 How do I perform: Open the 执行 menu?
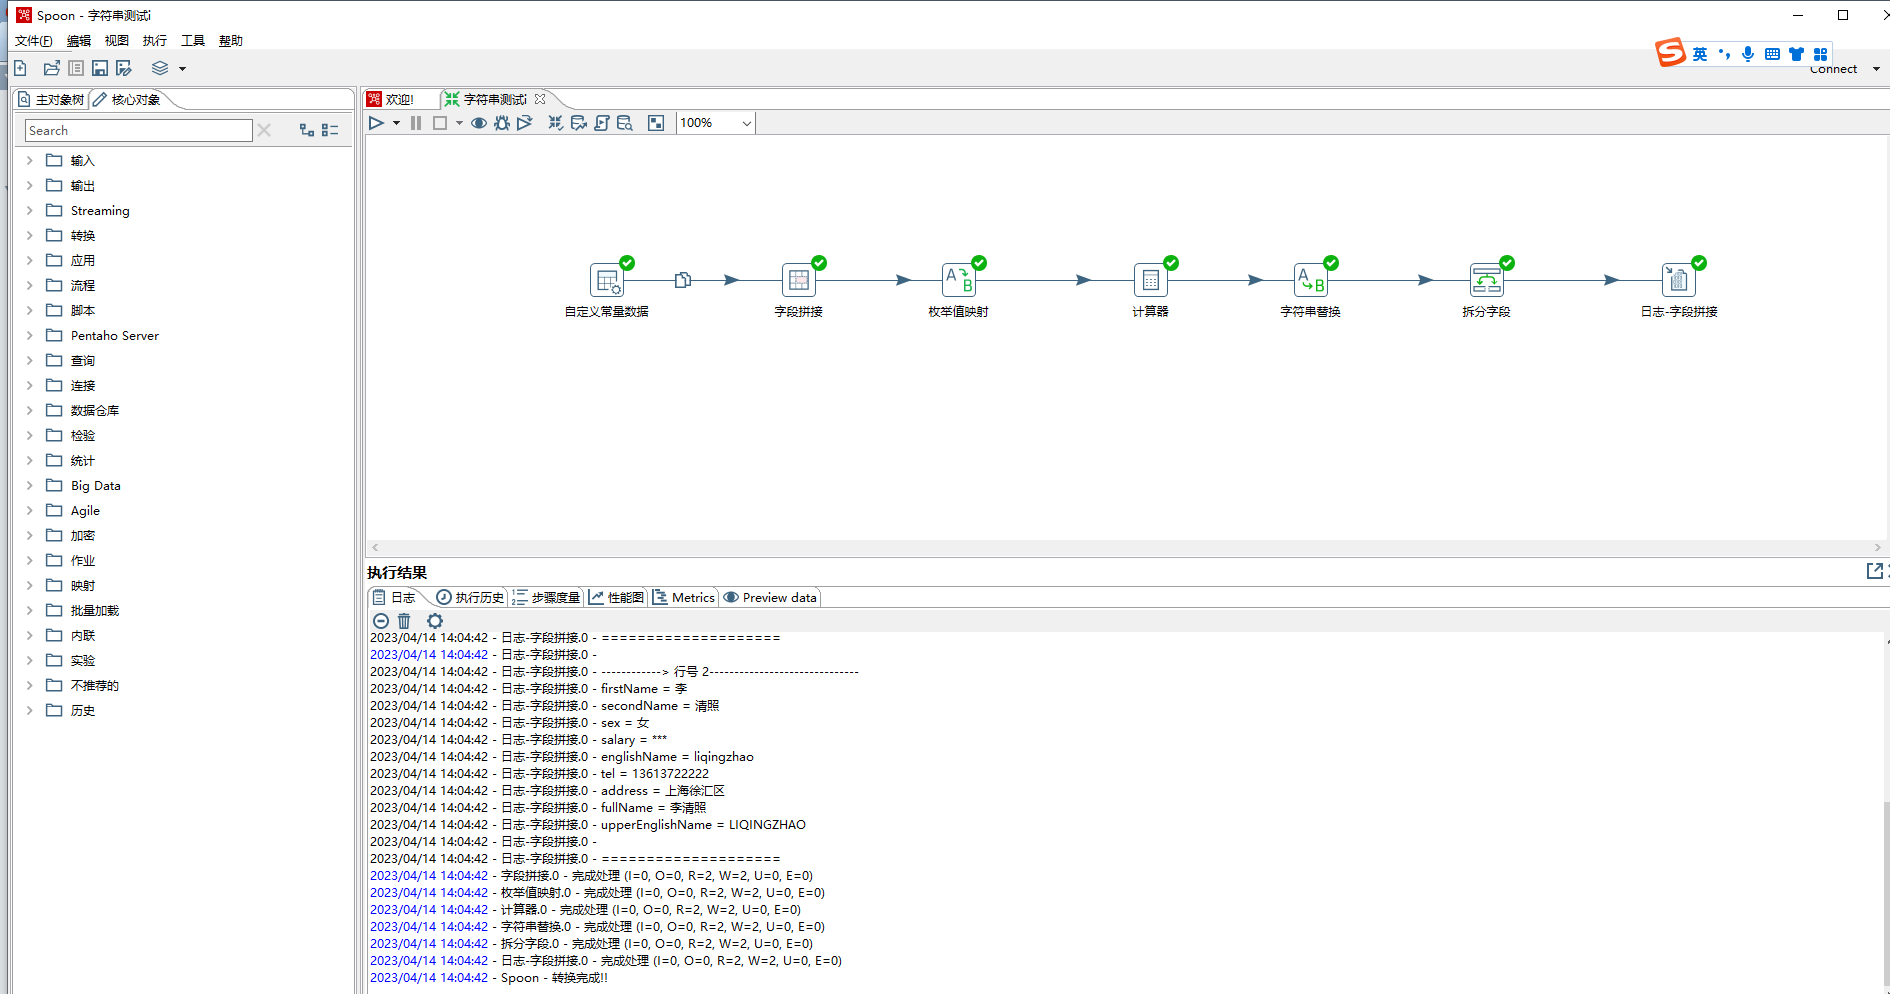pyautogui.click(x=154, y=41)
